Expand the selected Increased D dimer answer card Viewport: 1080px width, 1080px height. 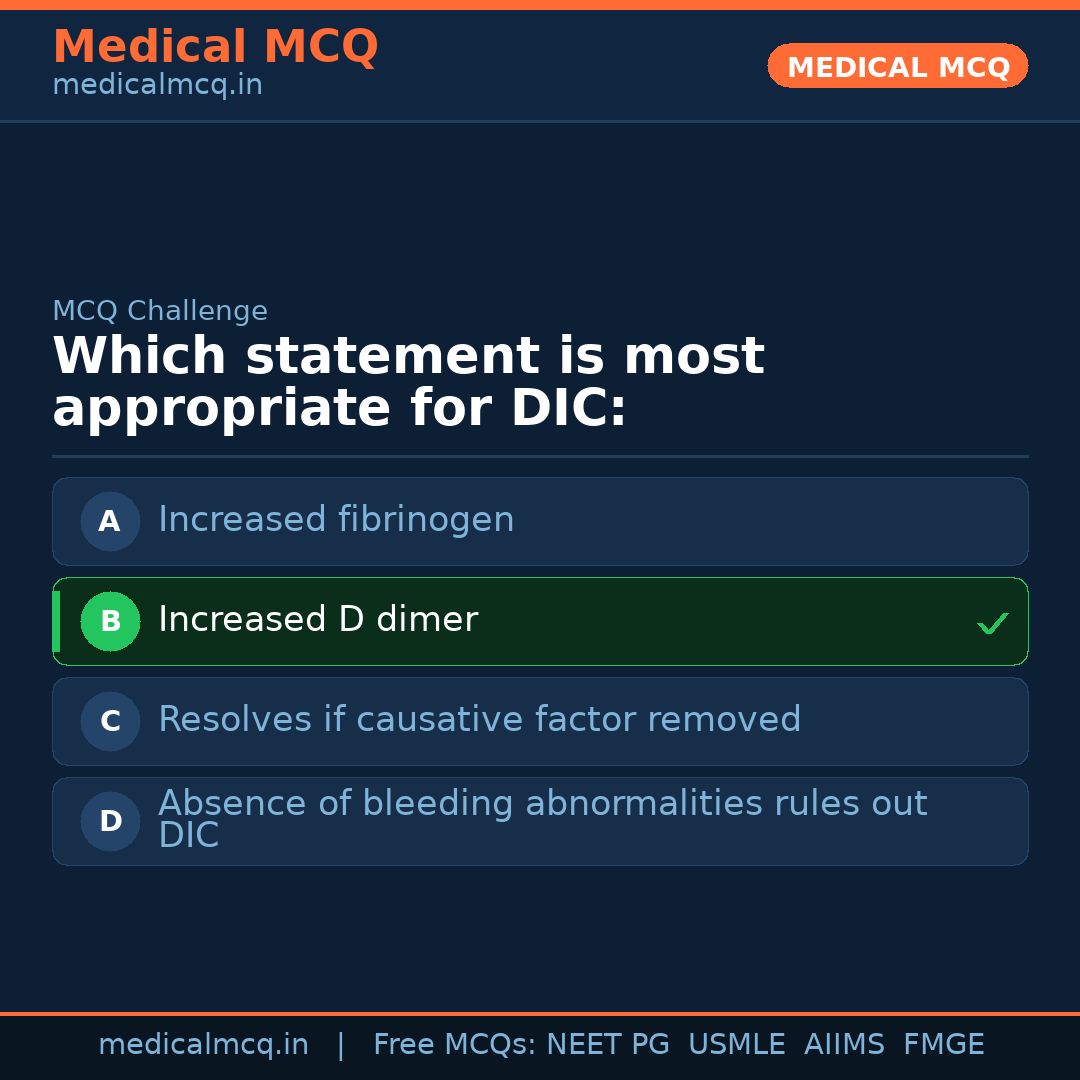[540, 621]
